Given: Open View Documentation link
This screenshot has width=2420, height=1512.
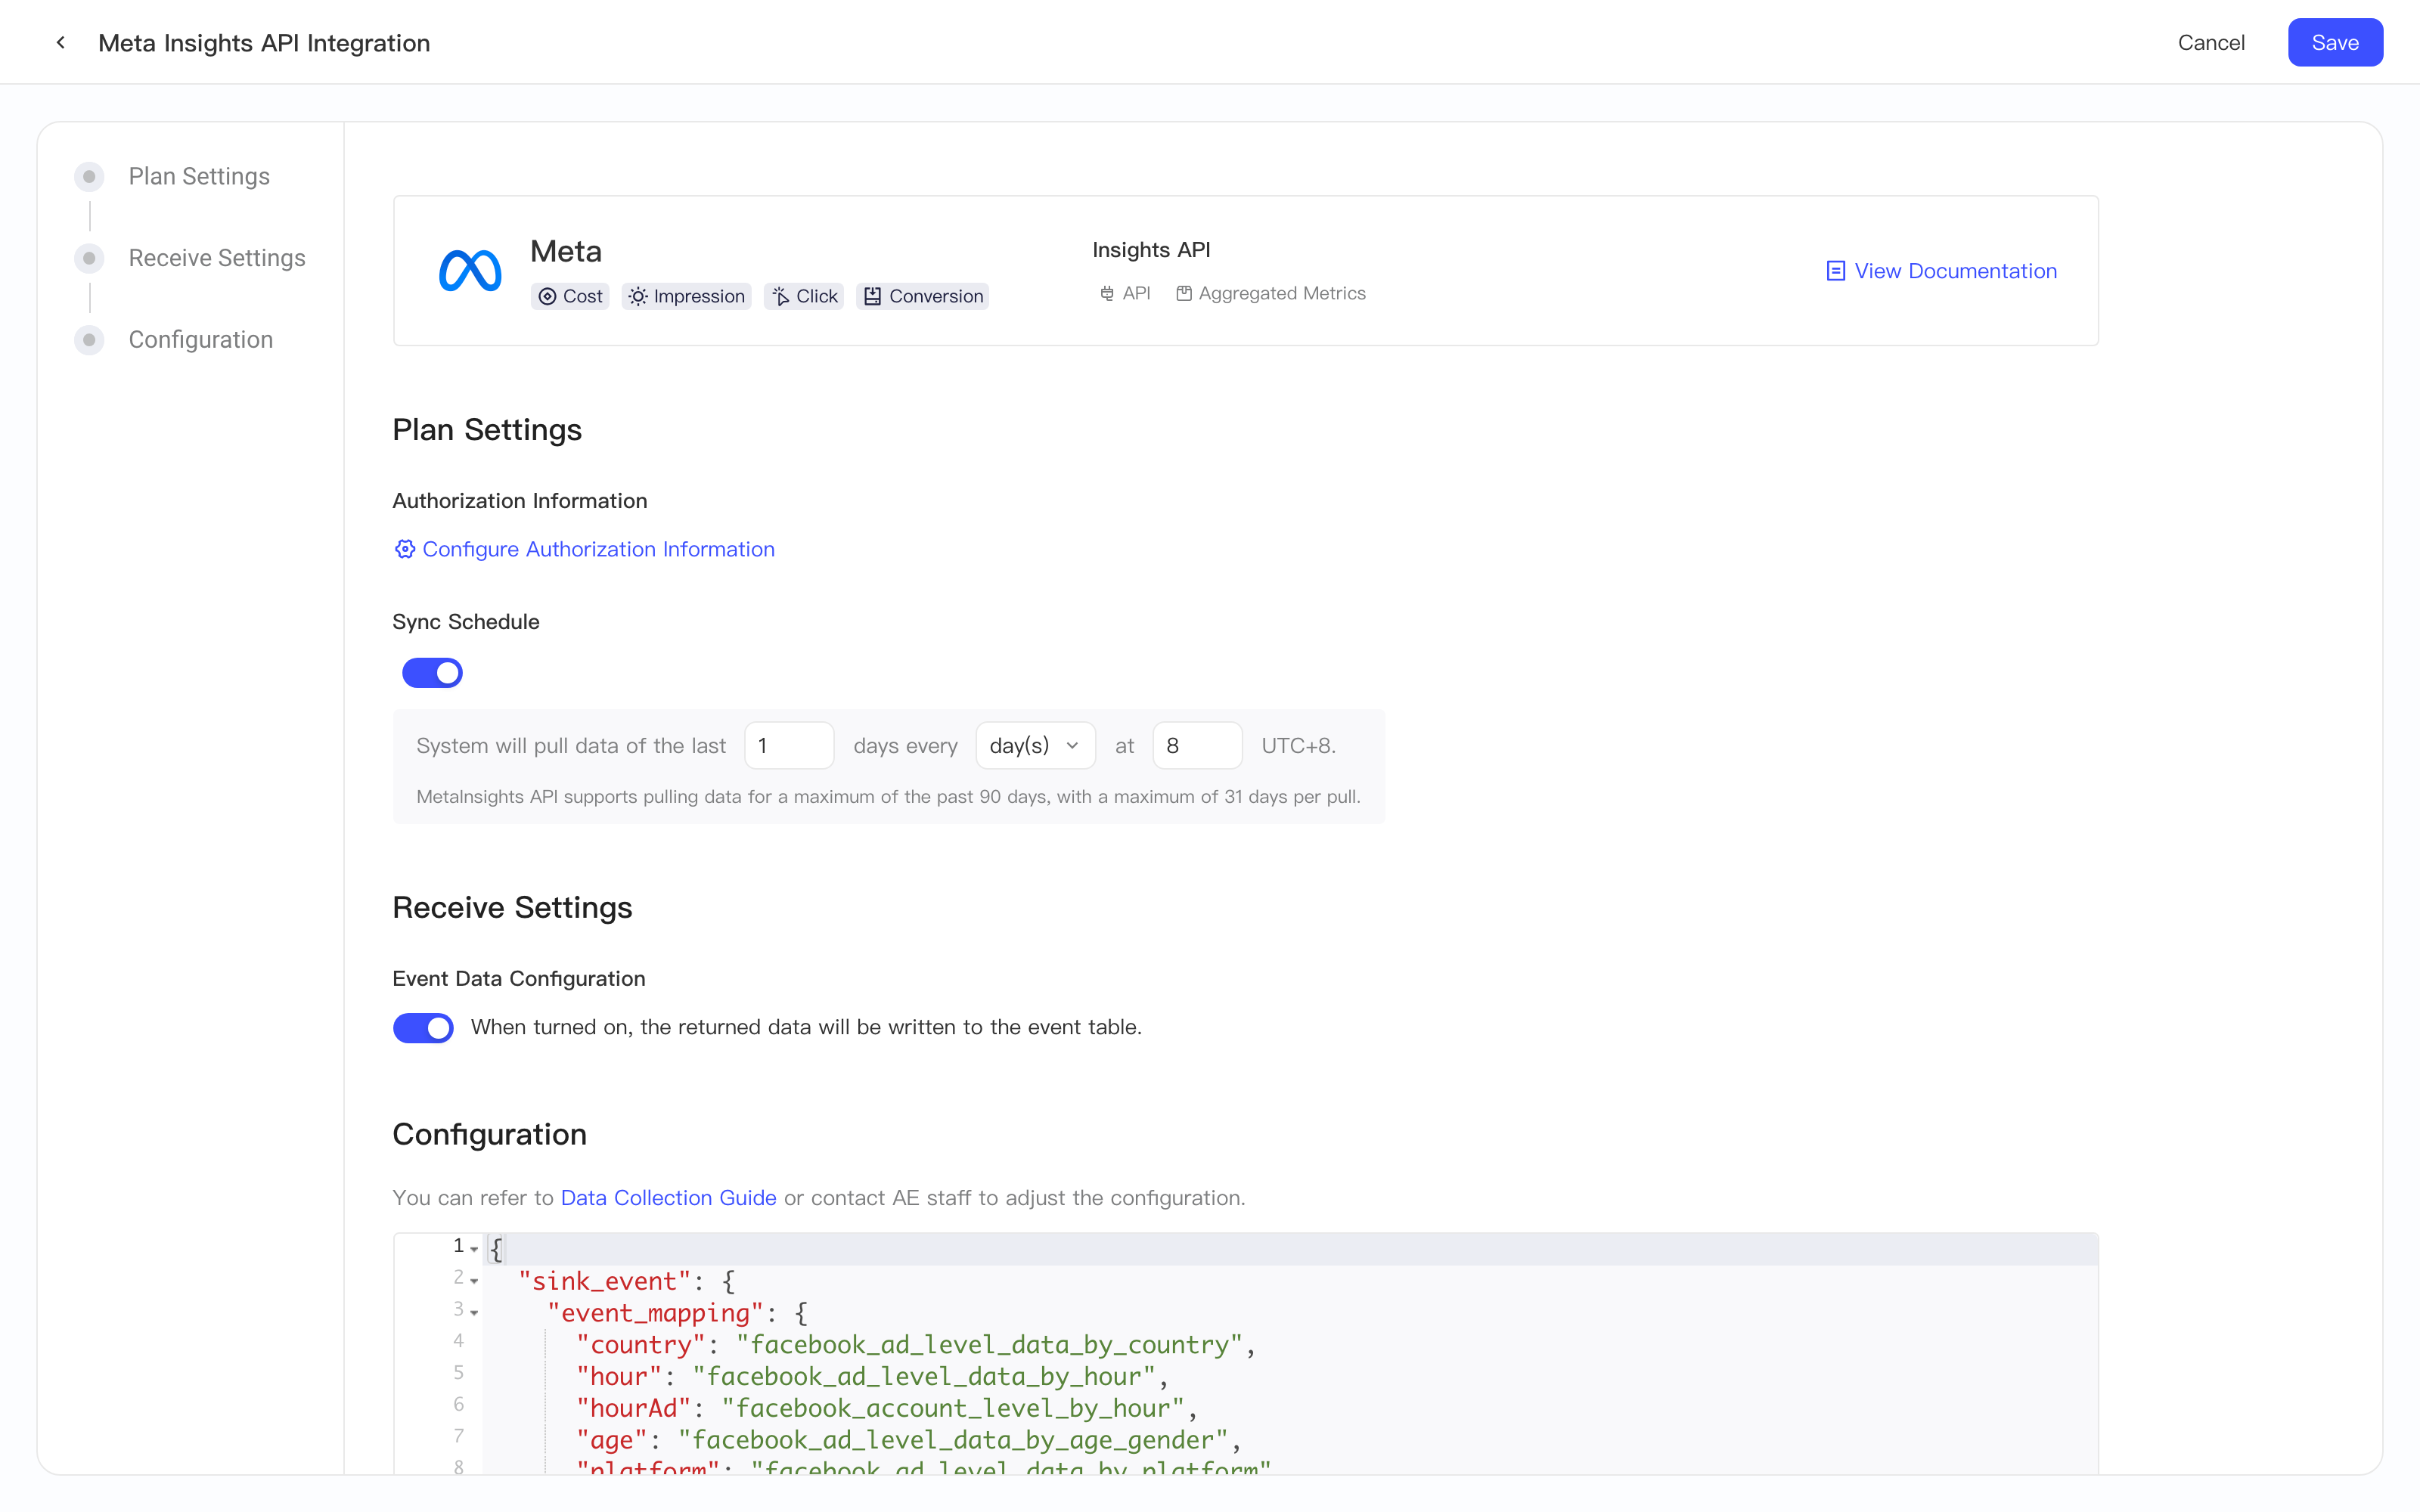Looking at the screenshot, I should 1941,271.
